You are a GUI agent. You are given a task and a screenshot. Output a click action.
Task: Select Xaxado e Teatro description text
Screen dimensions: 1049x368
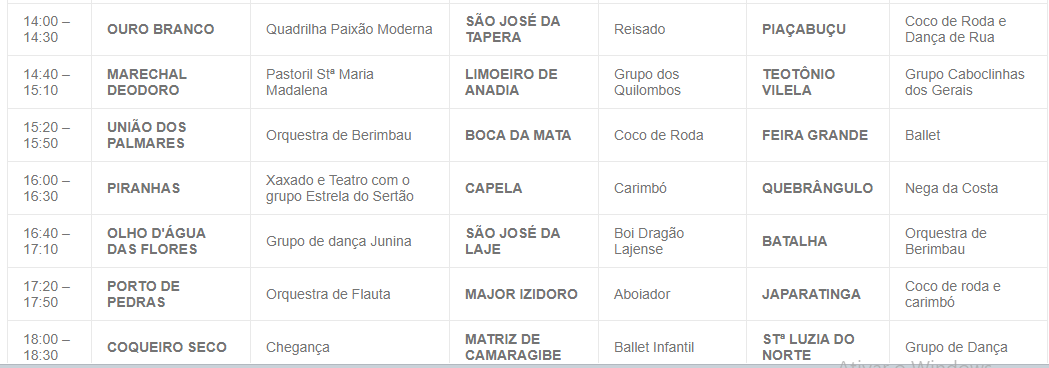pos(340,188)
